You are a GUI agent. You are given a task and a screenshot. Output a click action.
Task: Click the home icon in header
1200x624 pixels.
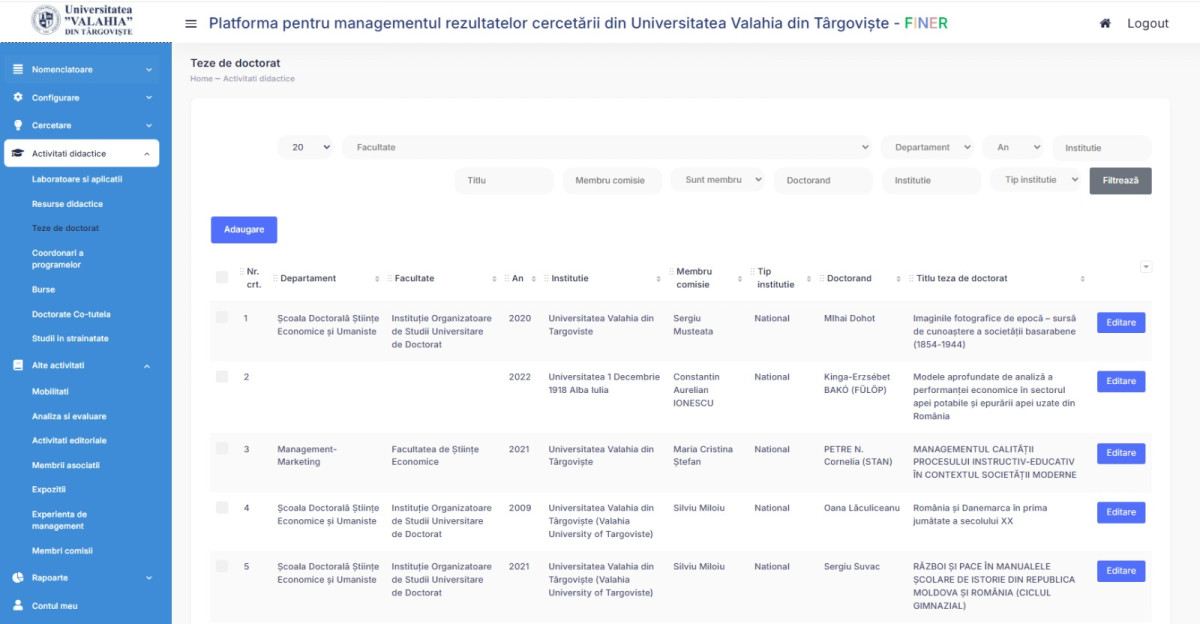[x=1105, y=23]
